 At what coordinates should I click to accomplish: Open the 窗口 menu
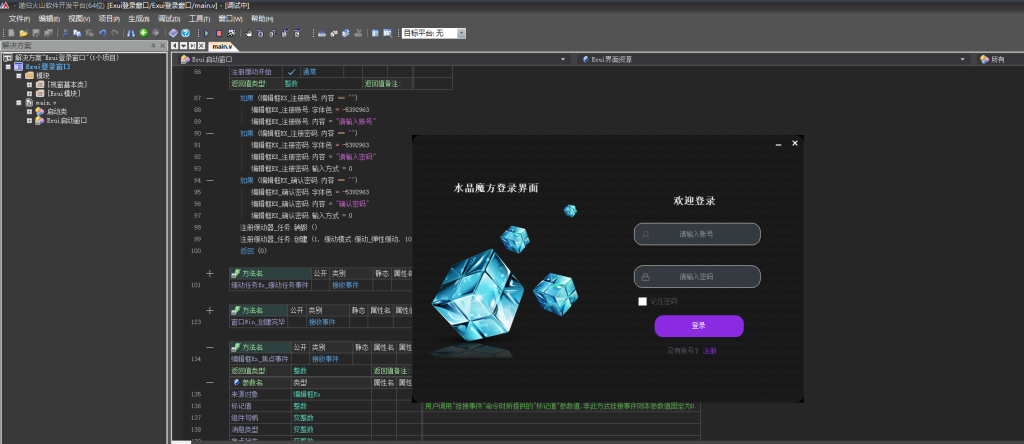[230, 19]
